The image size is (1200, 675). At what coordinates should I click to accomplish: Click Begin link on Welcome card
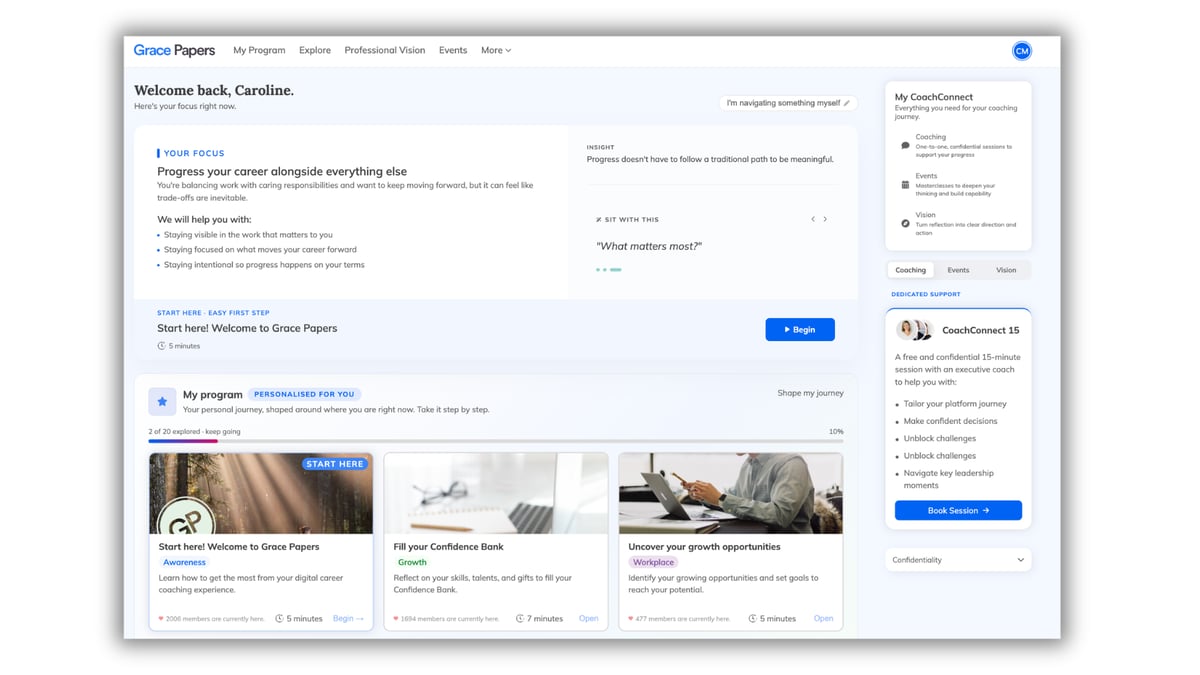(348, 619)
